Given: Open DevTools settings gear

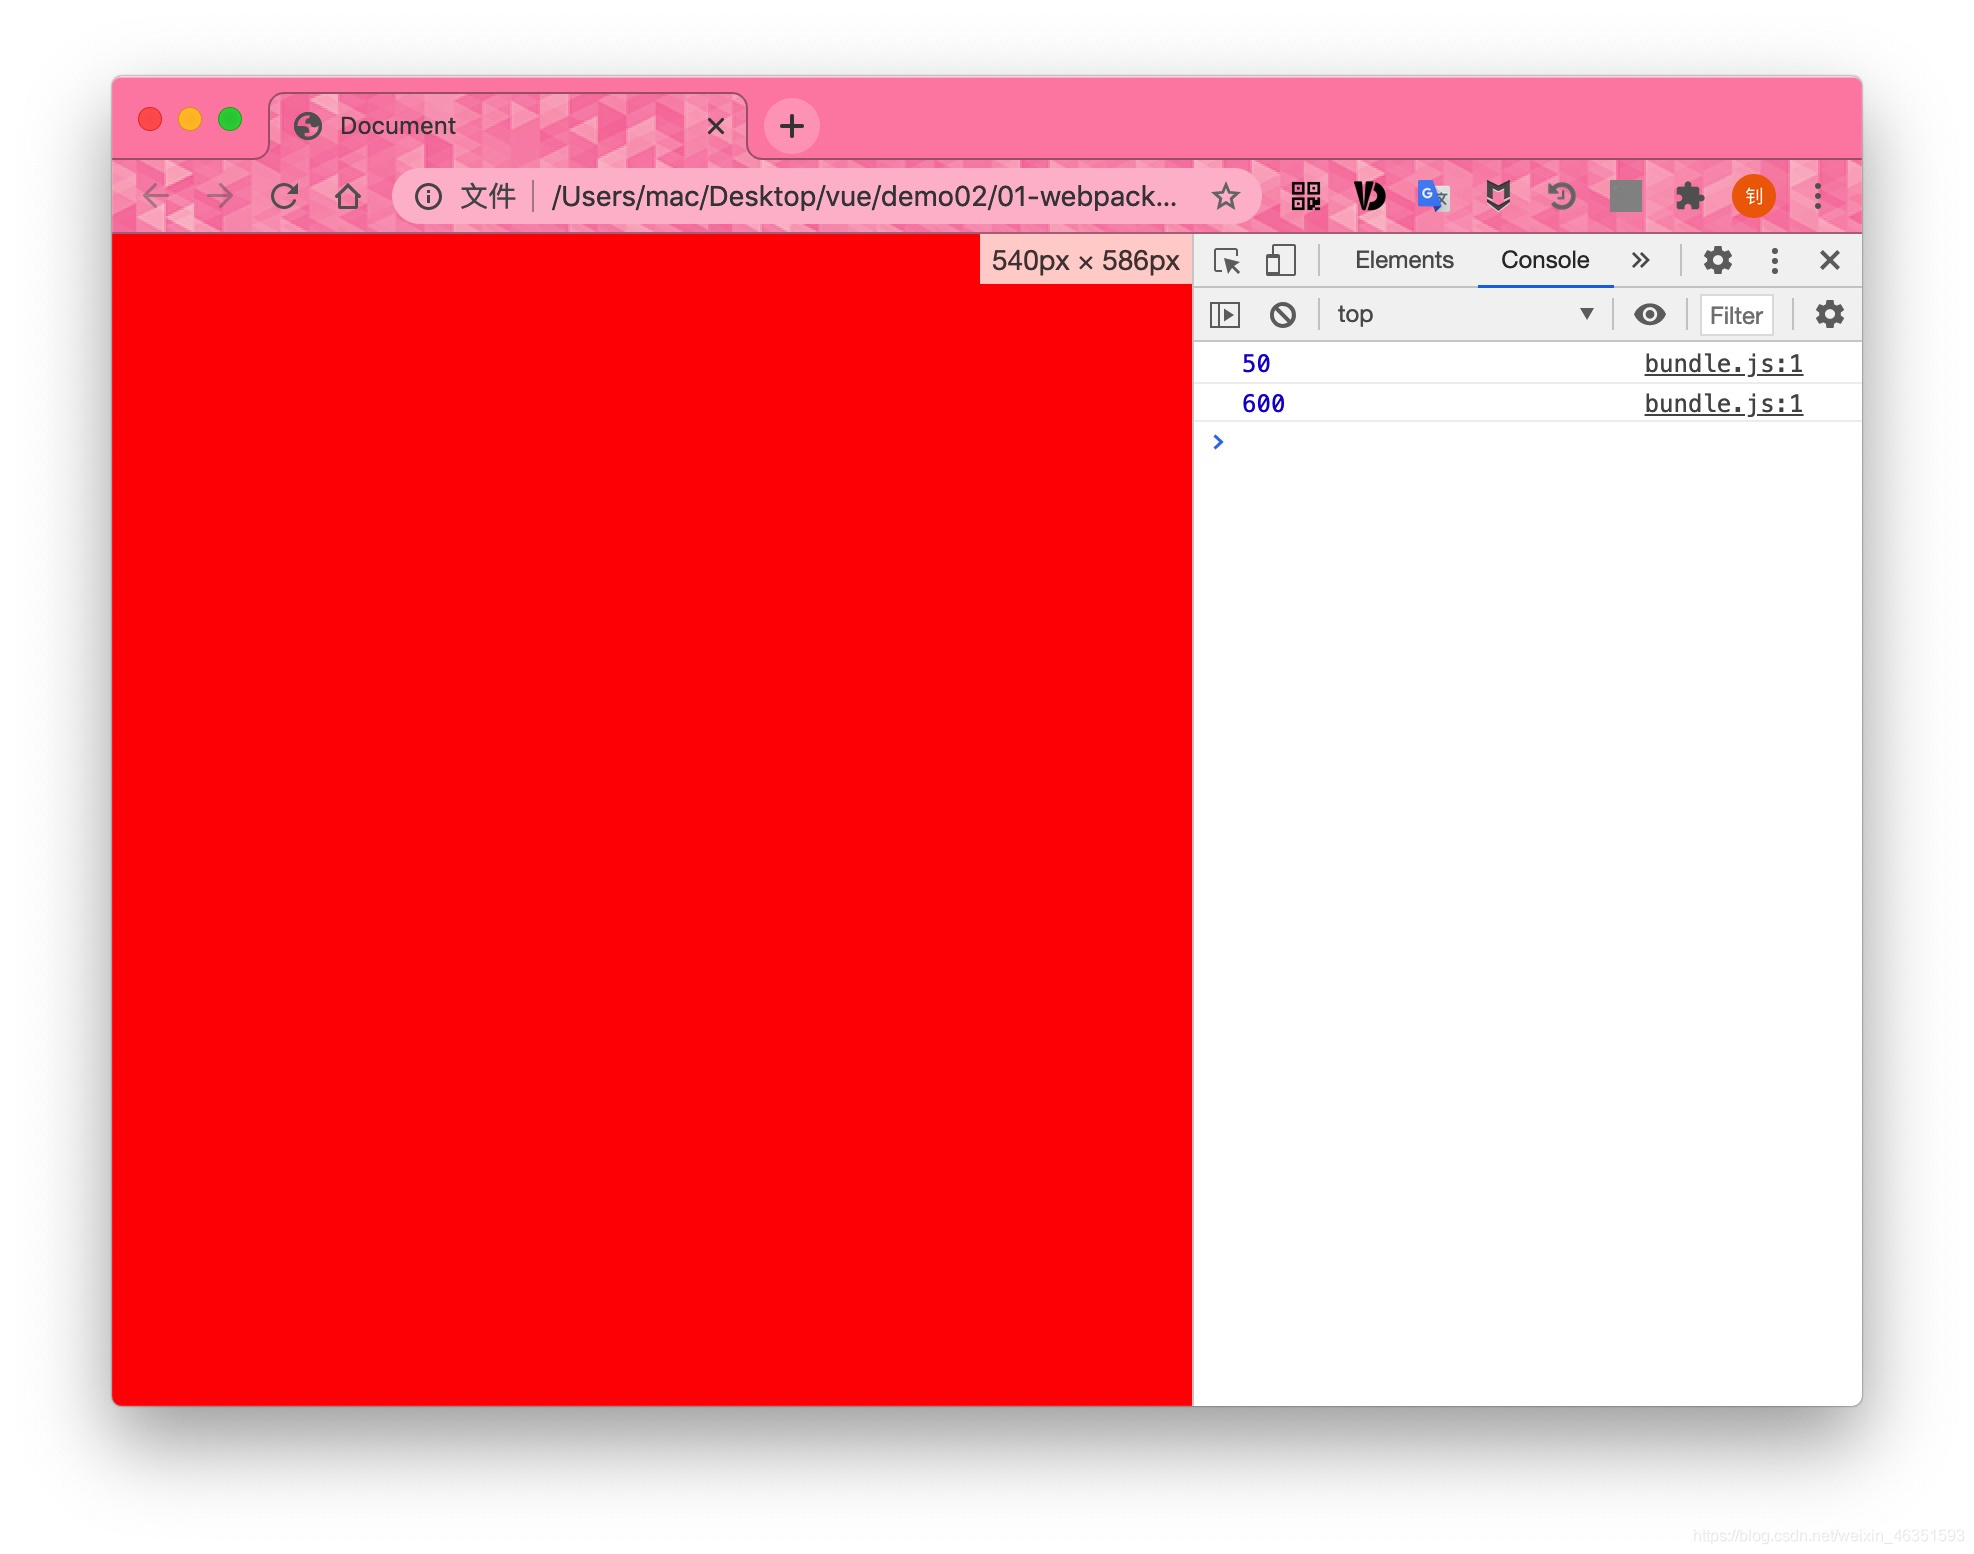Looking at the screenshot, I should [x=1718, y=261].
